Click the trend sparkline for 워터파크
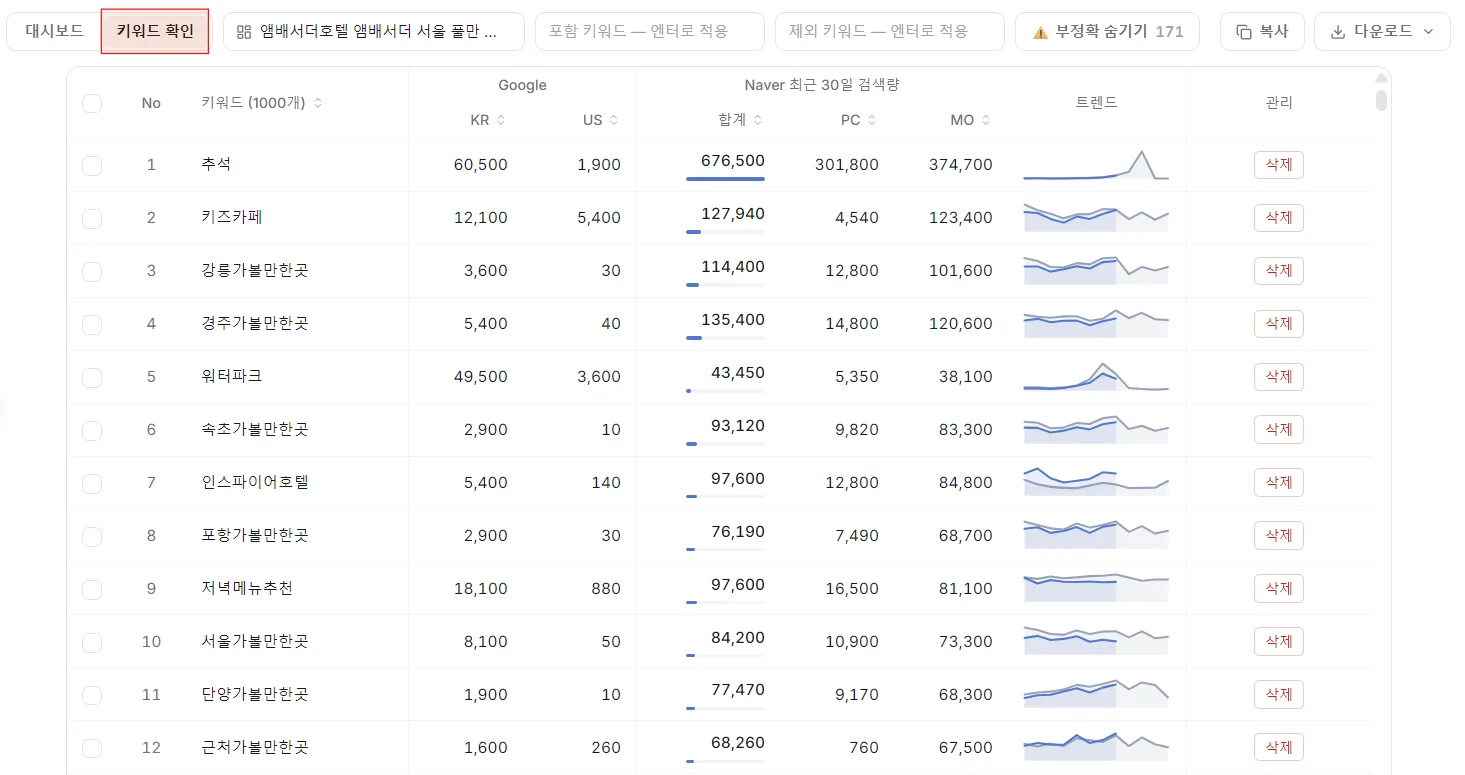The height and width of the screenshot is (775, 1465). pyautogui.click(x=1096, y=377)
